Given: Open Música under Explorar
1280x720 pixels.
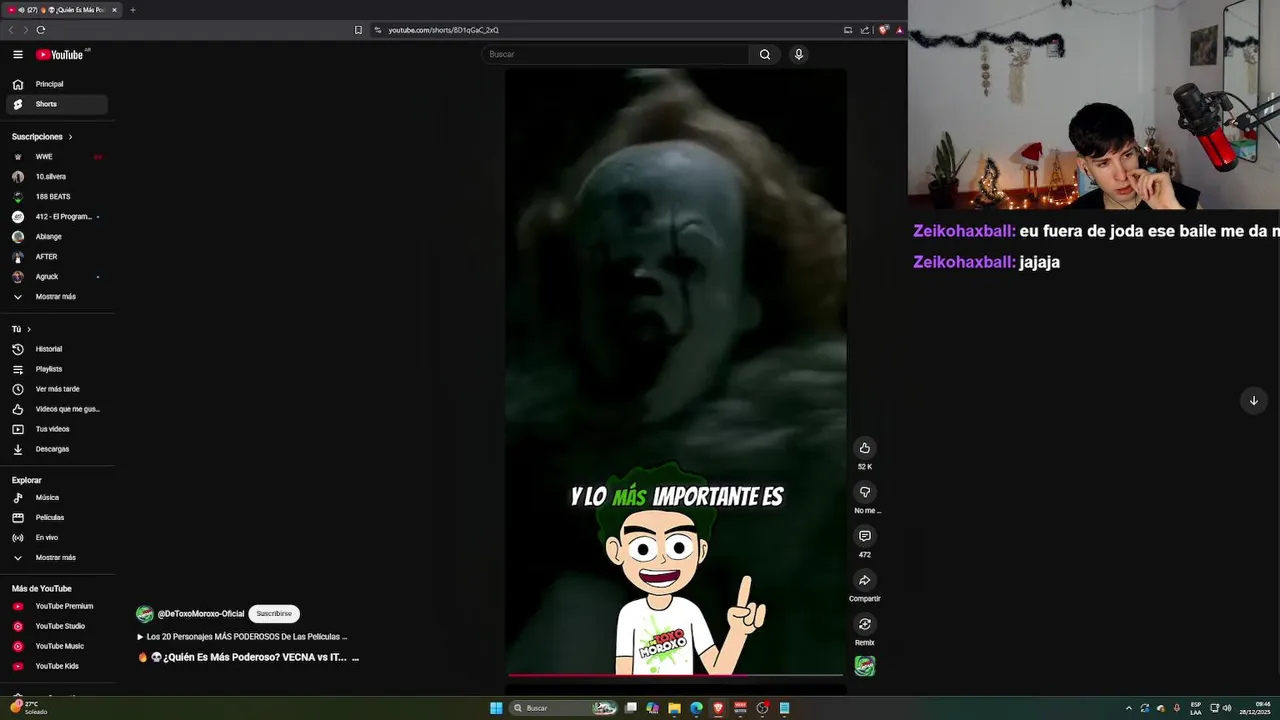Looking at the screenshot, I should (x=57, y=497).
